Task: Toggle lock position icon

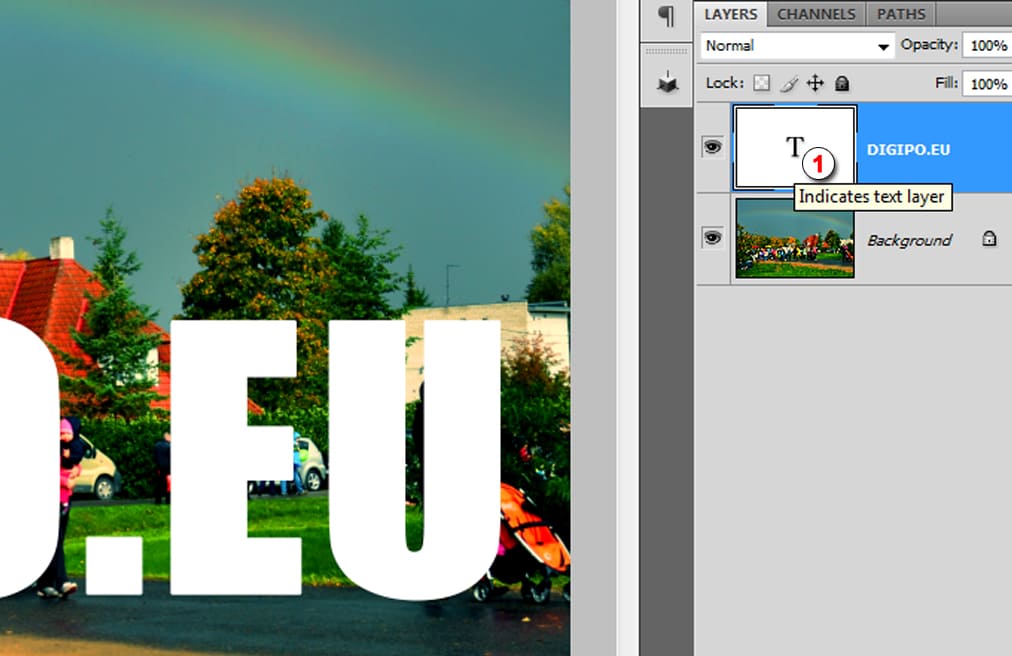Action: [815, 83]
